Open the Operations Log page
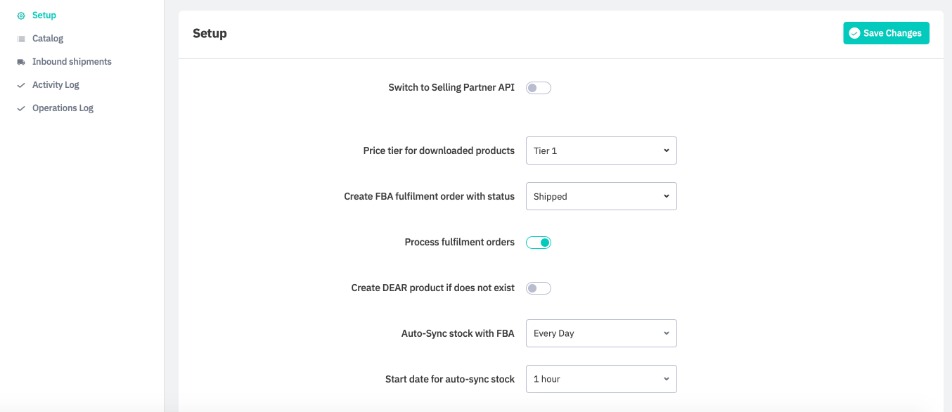952x412 pixels. [62, 108]
